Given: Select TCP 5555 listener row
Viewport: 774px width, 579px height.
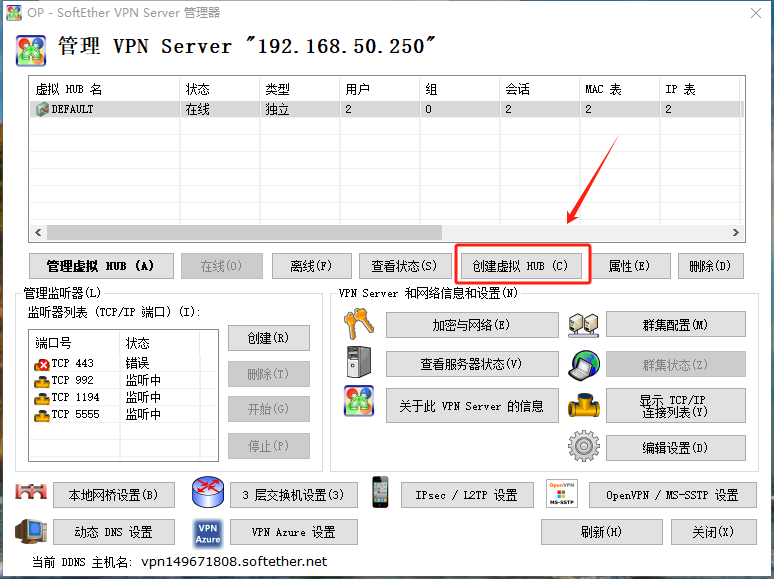Looking at the screenshot, I should coord(123,414).
